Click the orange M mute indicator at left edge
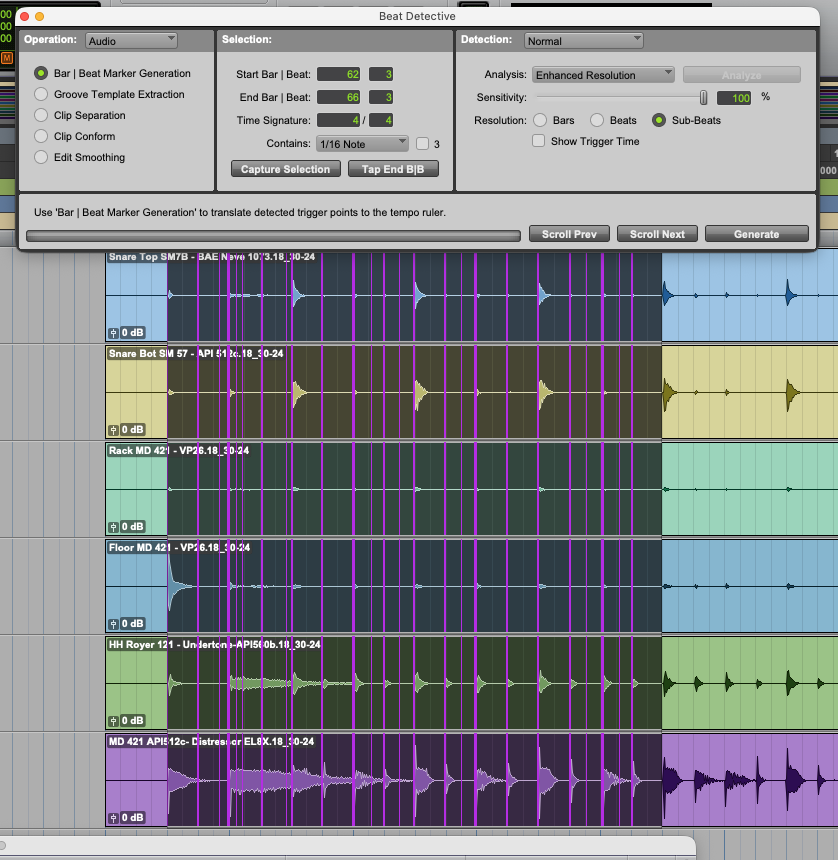Viewport: 838px width, 860px height. (7, 58)
